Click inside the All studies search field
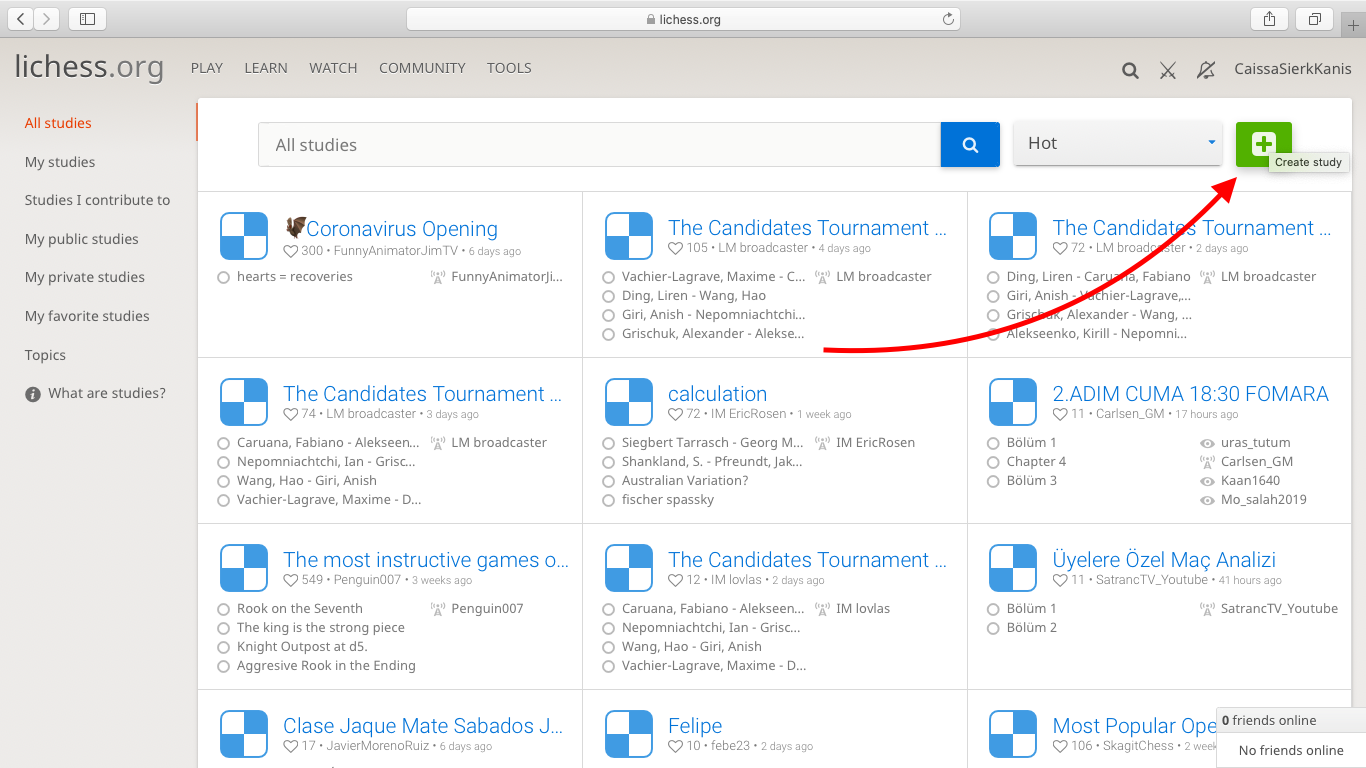 pos(599,145)
